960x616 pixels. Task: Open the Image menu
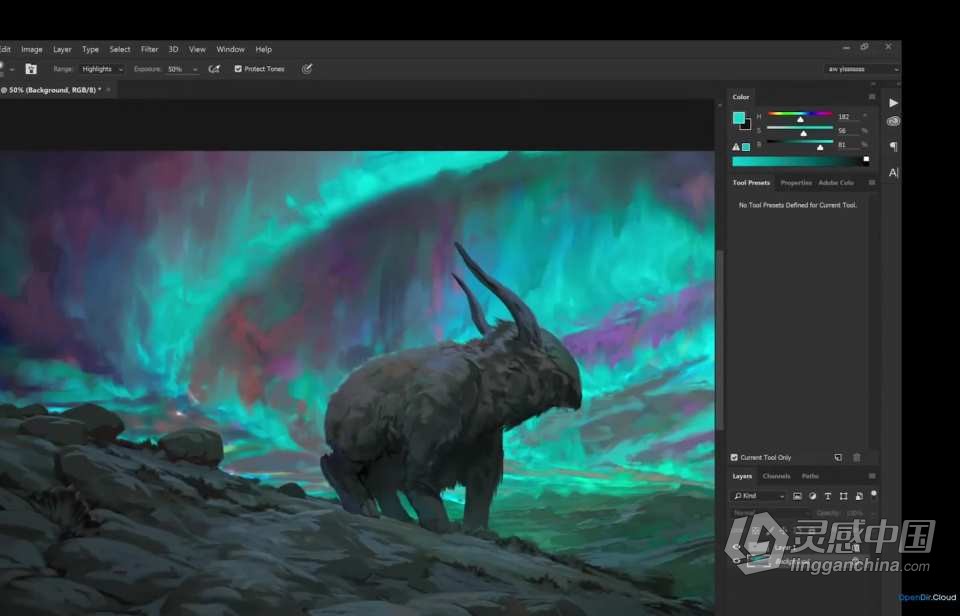[32, 50]
